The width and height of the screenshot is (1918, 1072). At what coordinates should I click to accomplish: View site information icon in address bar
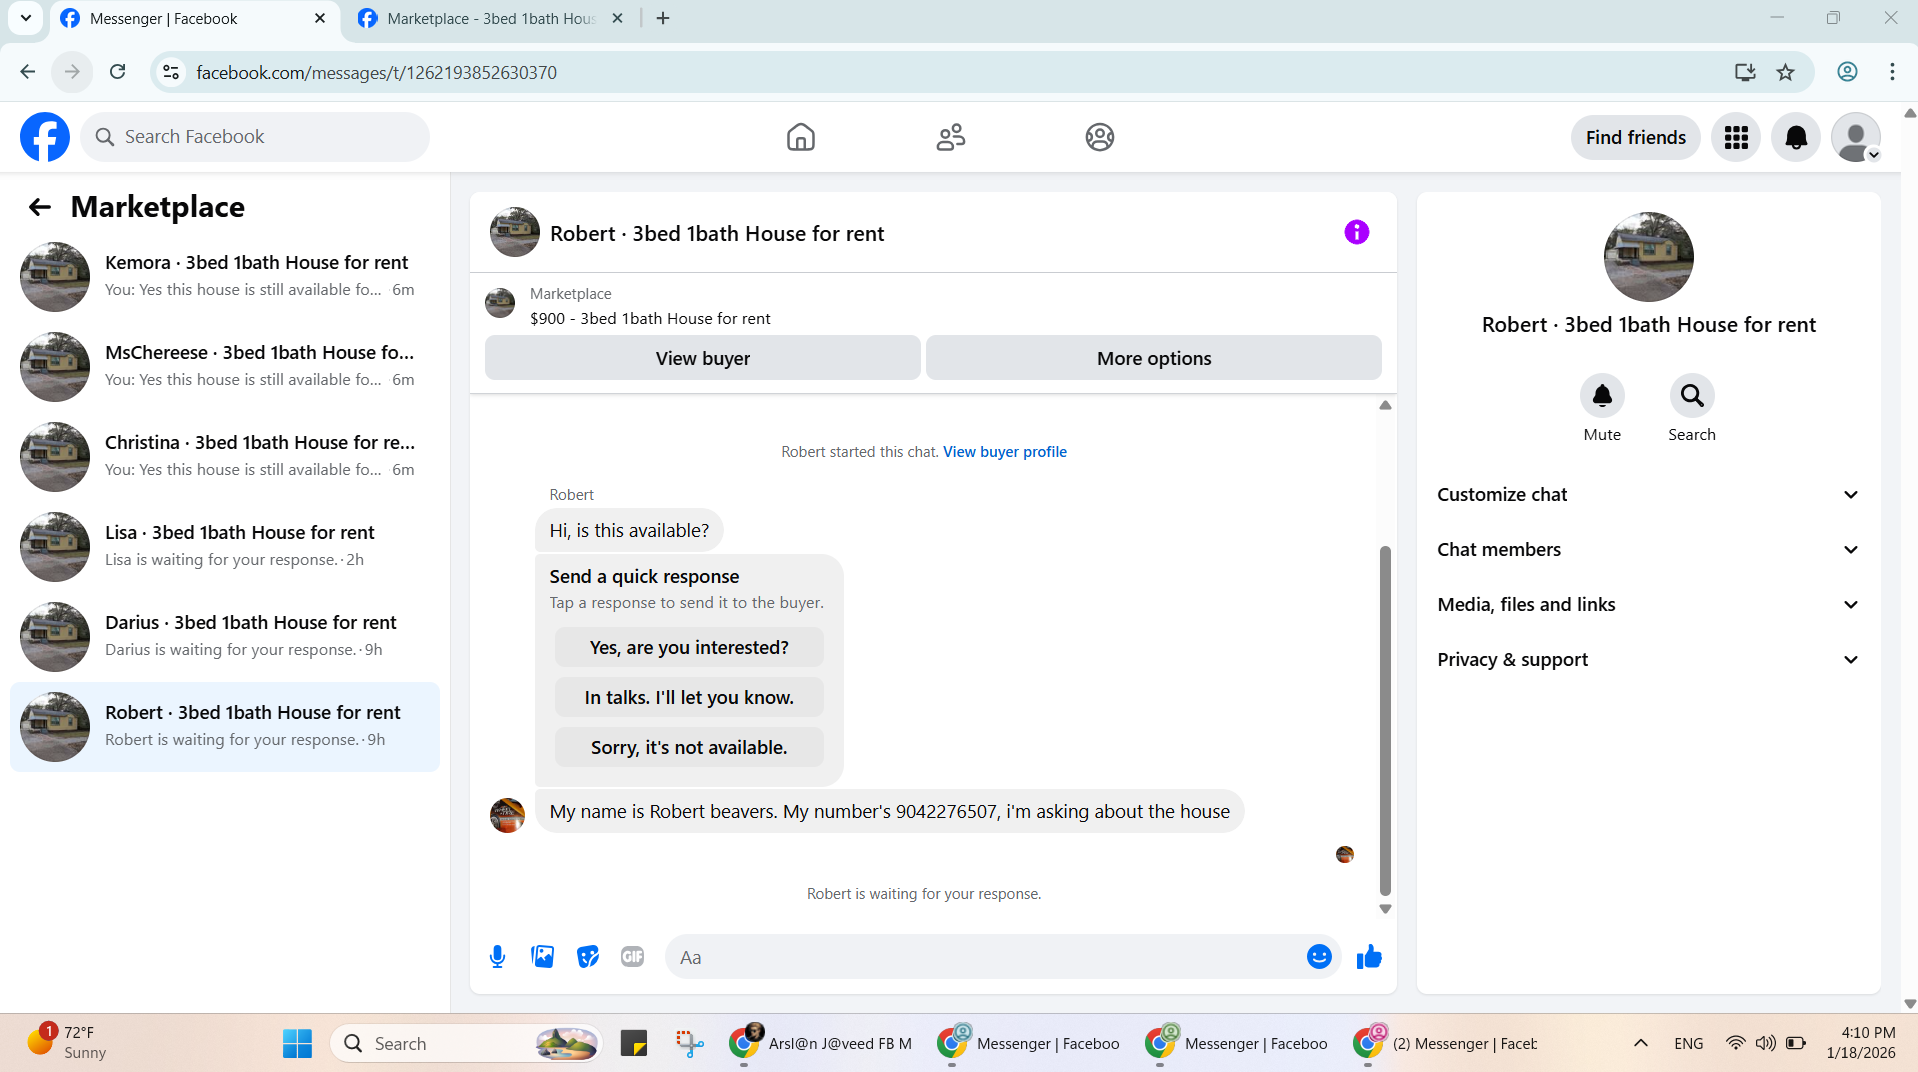click(171, 72)
